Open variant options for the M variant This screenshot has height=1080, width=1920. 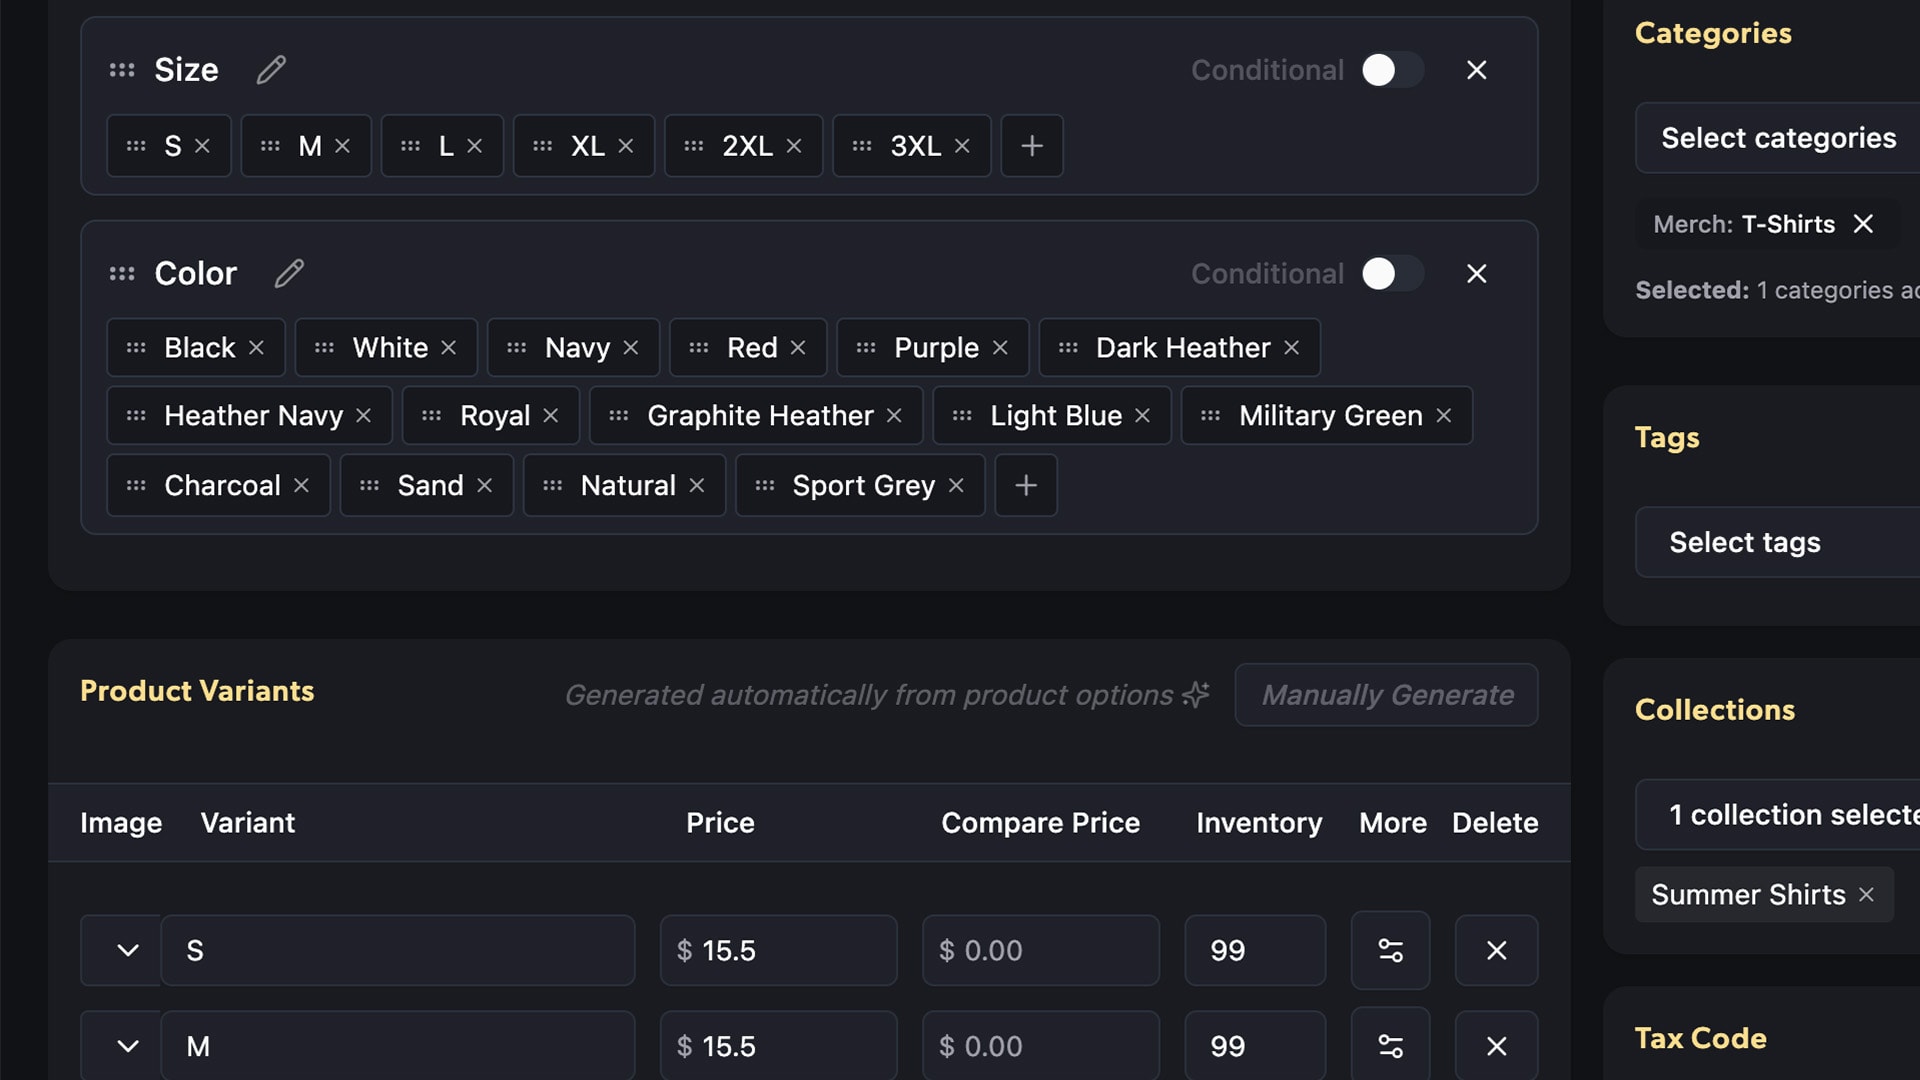pos(1390,1046)
